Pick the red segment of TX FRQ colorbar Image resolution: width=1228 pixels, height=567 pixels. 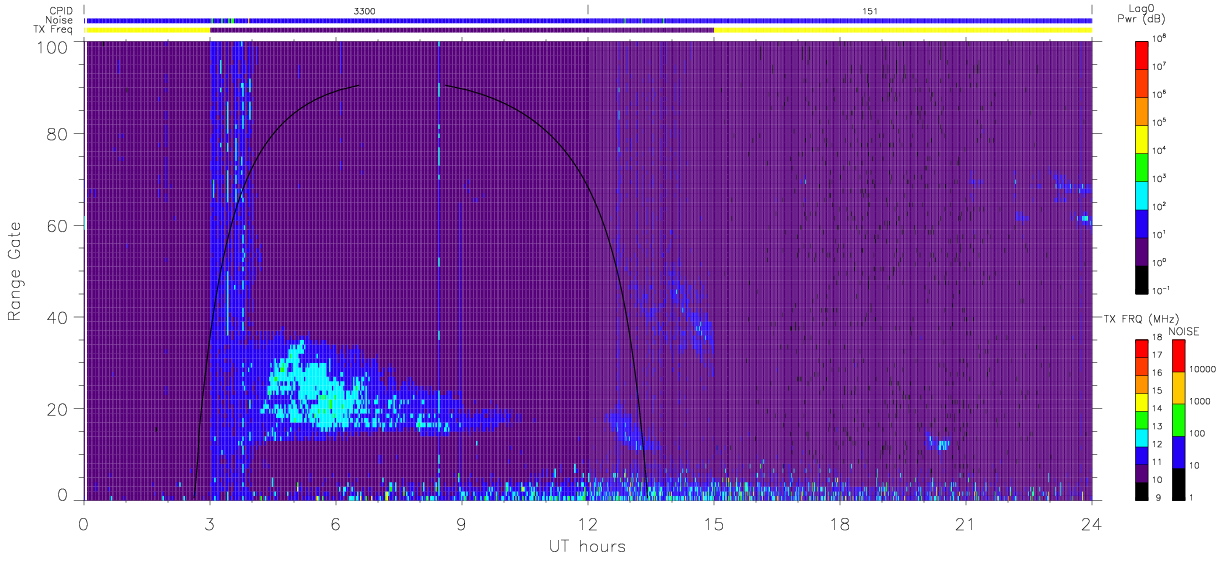(x=1143, y=348)
